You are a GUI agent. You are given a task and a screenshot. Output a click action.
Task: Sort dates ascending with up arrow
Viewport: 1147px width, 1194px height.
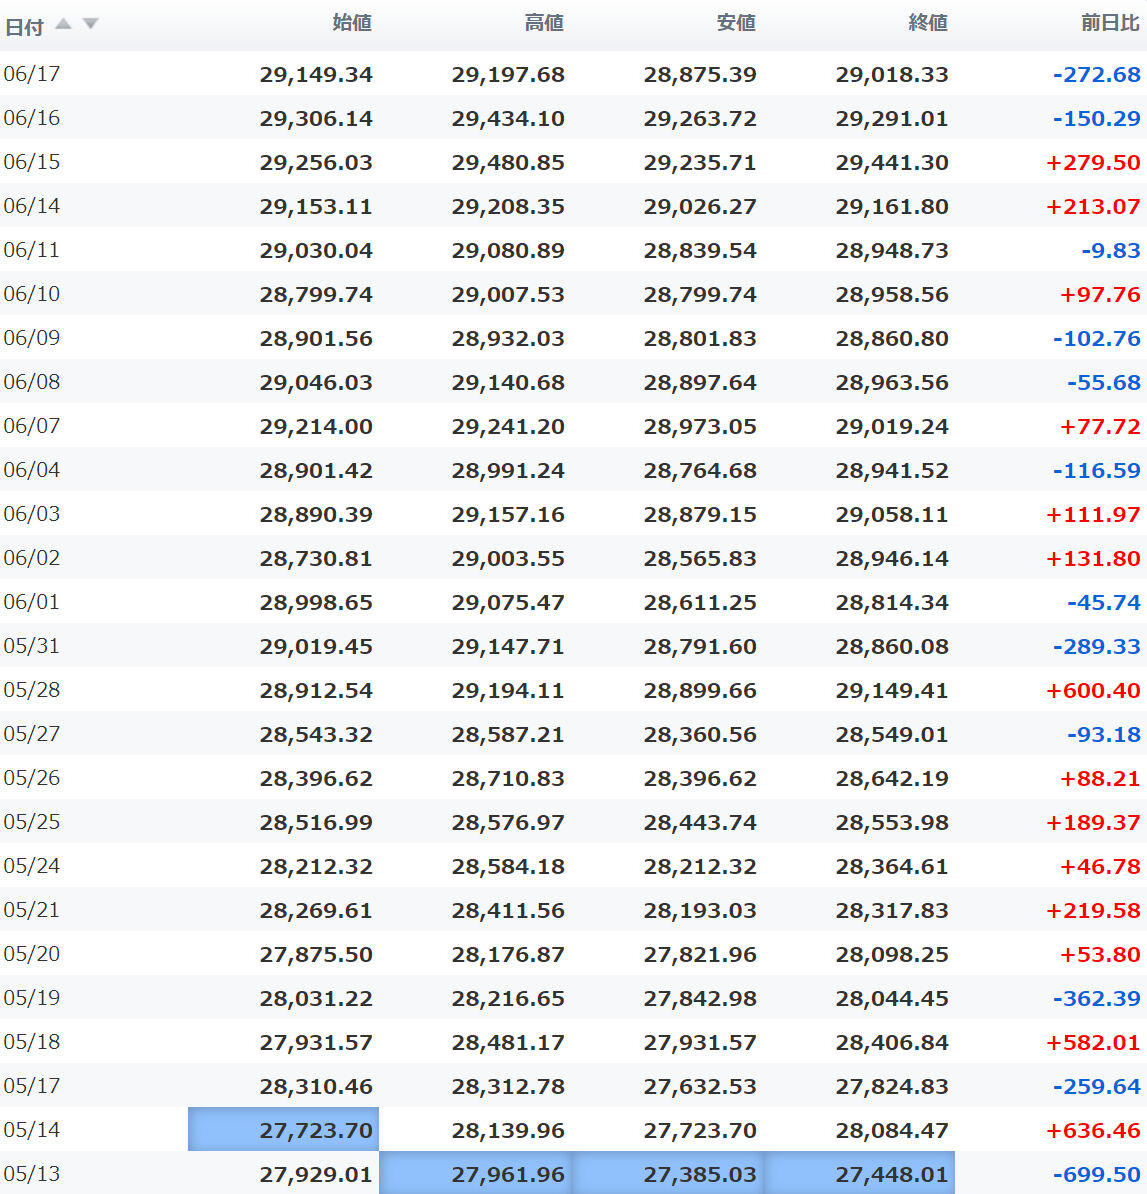64,24
